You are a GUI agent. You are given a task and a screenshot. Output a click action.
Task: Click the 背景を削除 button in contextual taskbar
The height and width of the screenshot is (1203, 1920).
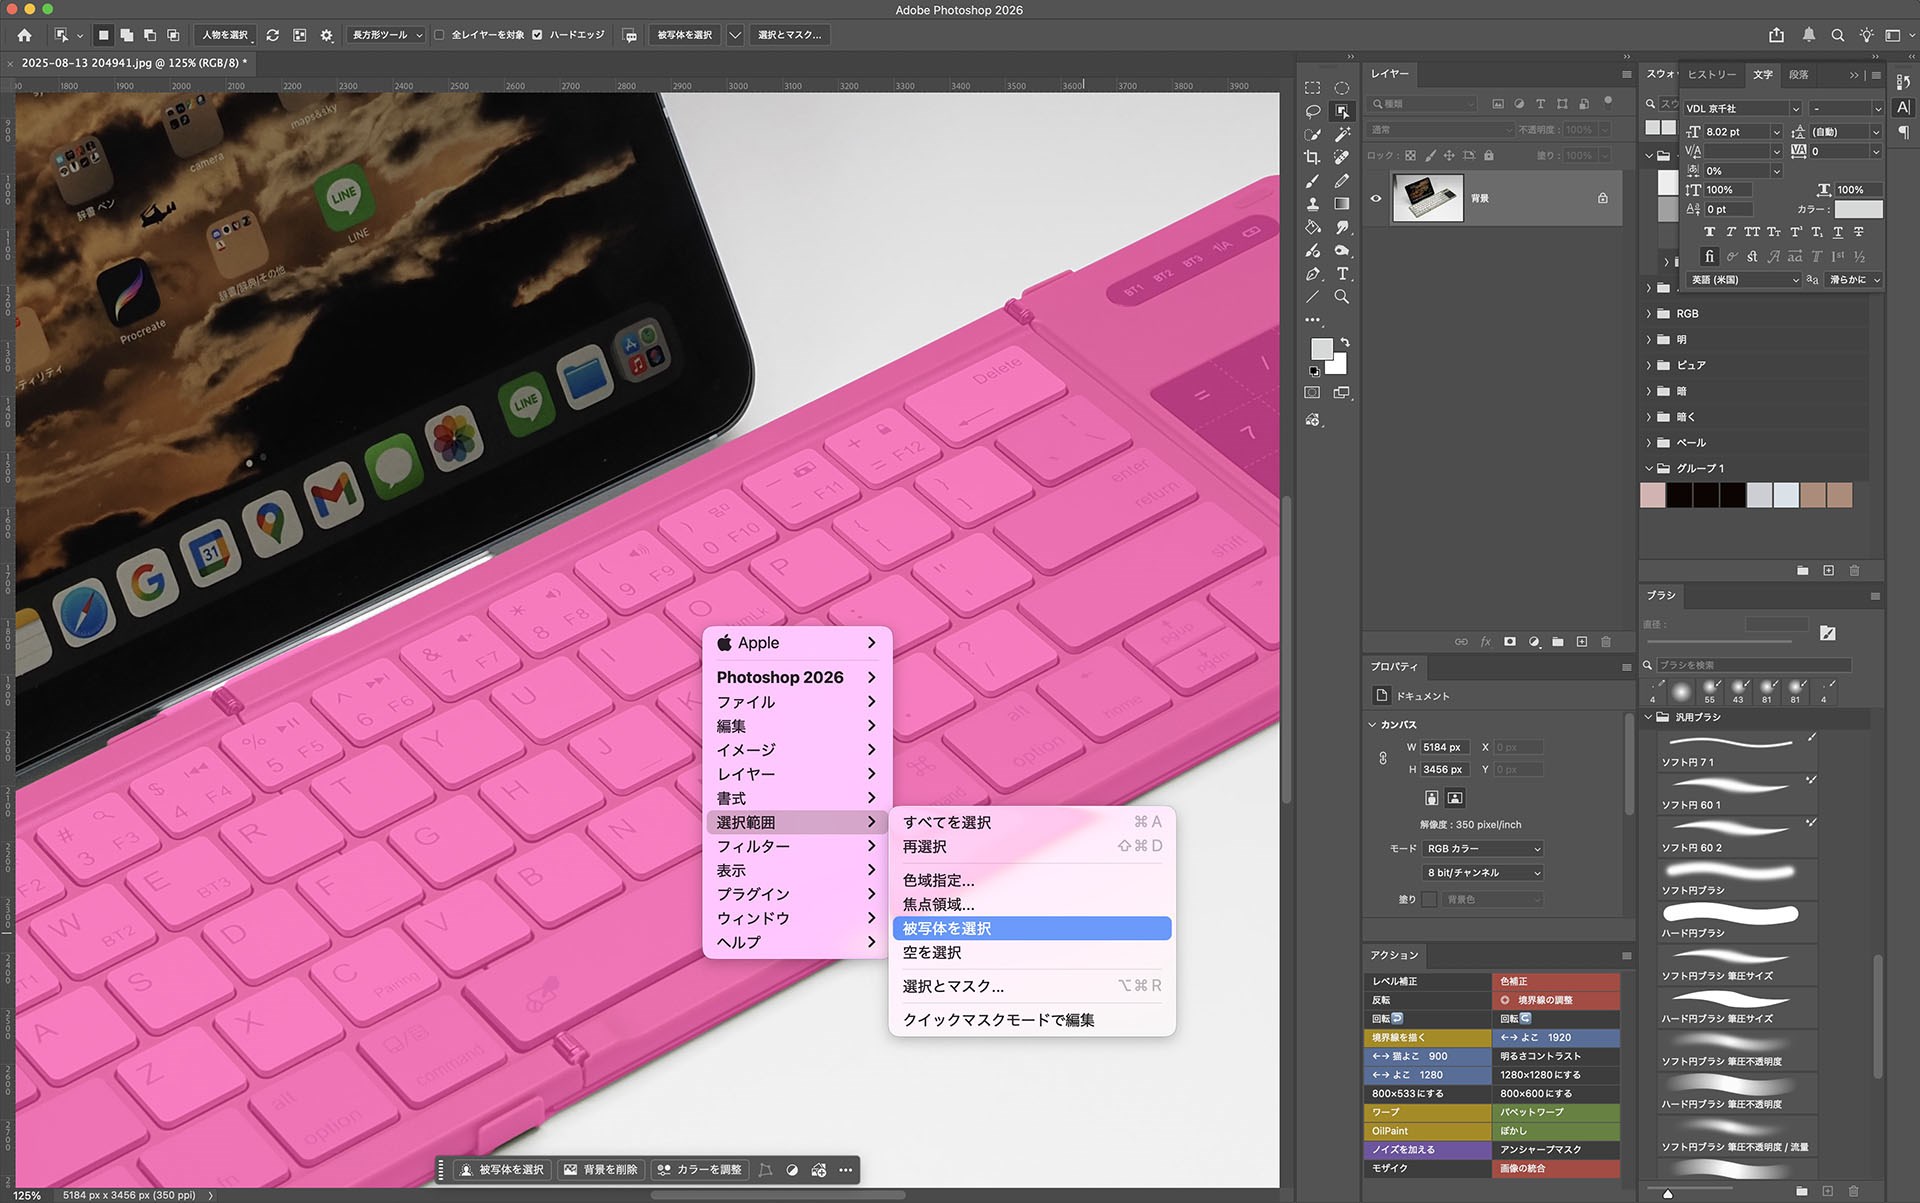(x=600, y=1170)
